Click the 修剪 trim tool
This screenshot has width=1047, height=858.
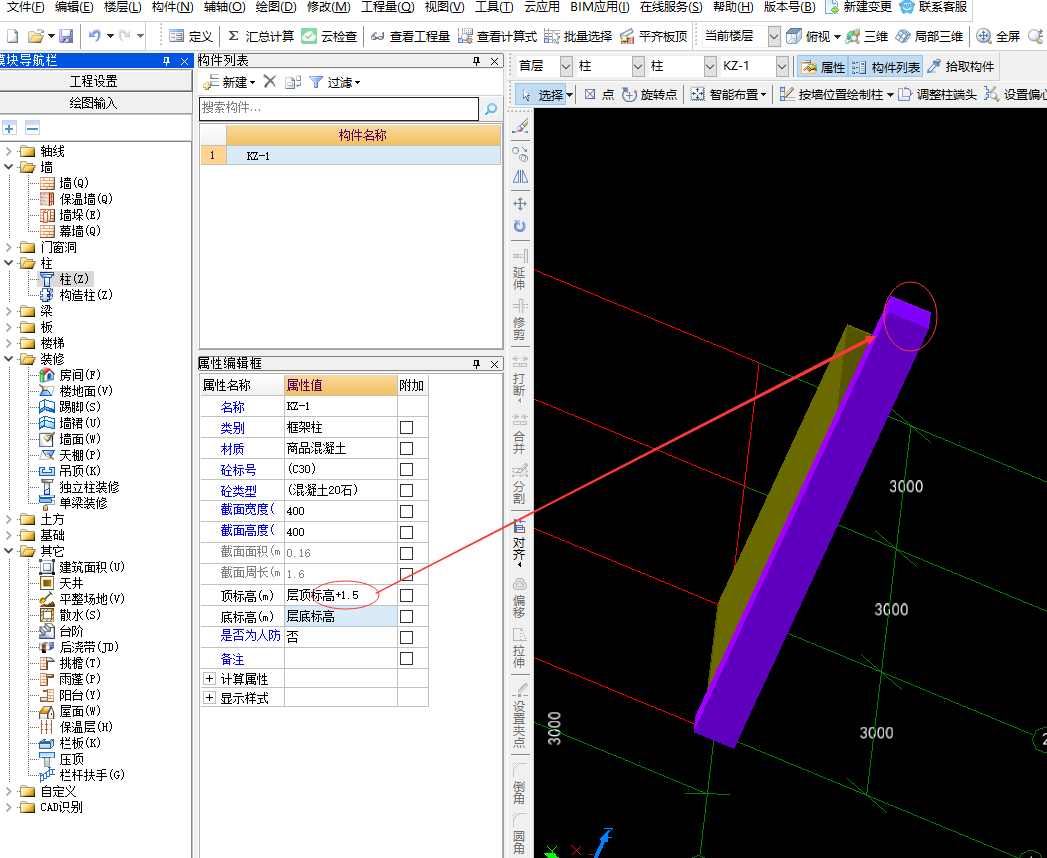[519, 320]
